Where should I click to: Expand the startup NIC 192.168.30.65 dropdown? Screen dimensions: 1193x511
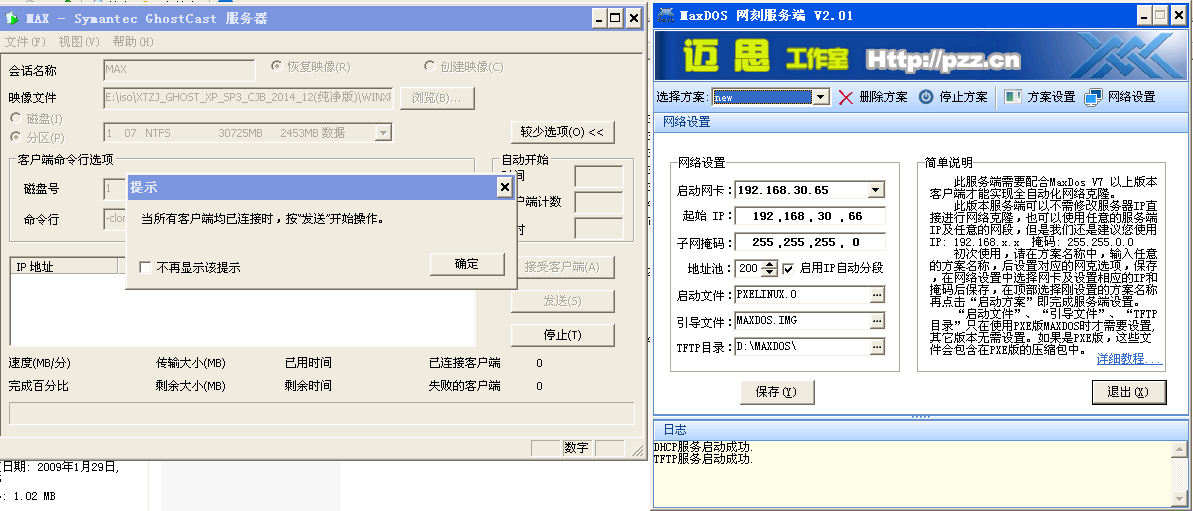876,189
